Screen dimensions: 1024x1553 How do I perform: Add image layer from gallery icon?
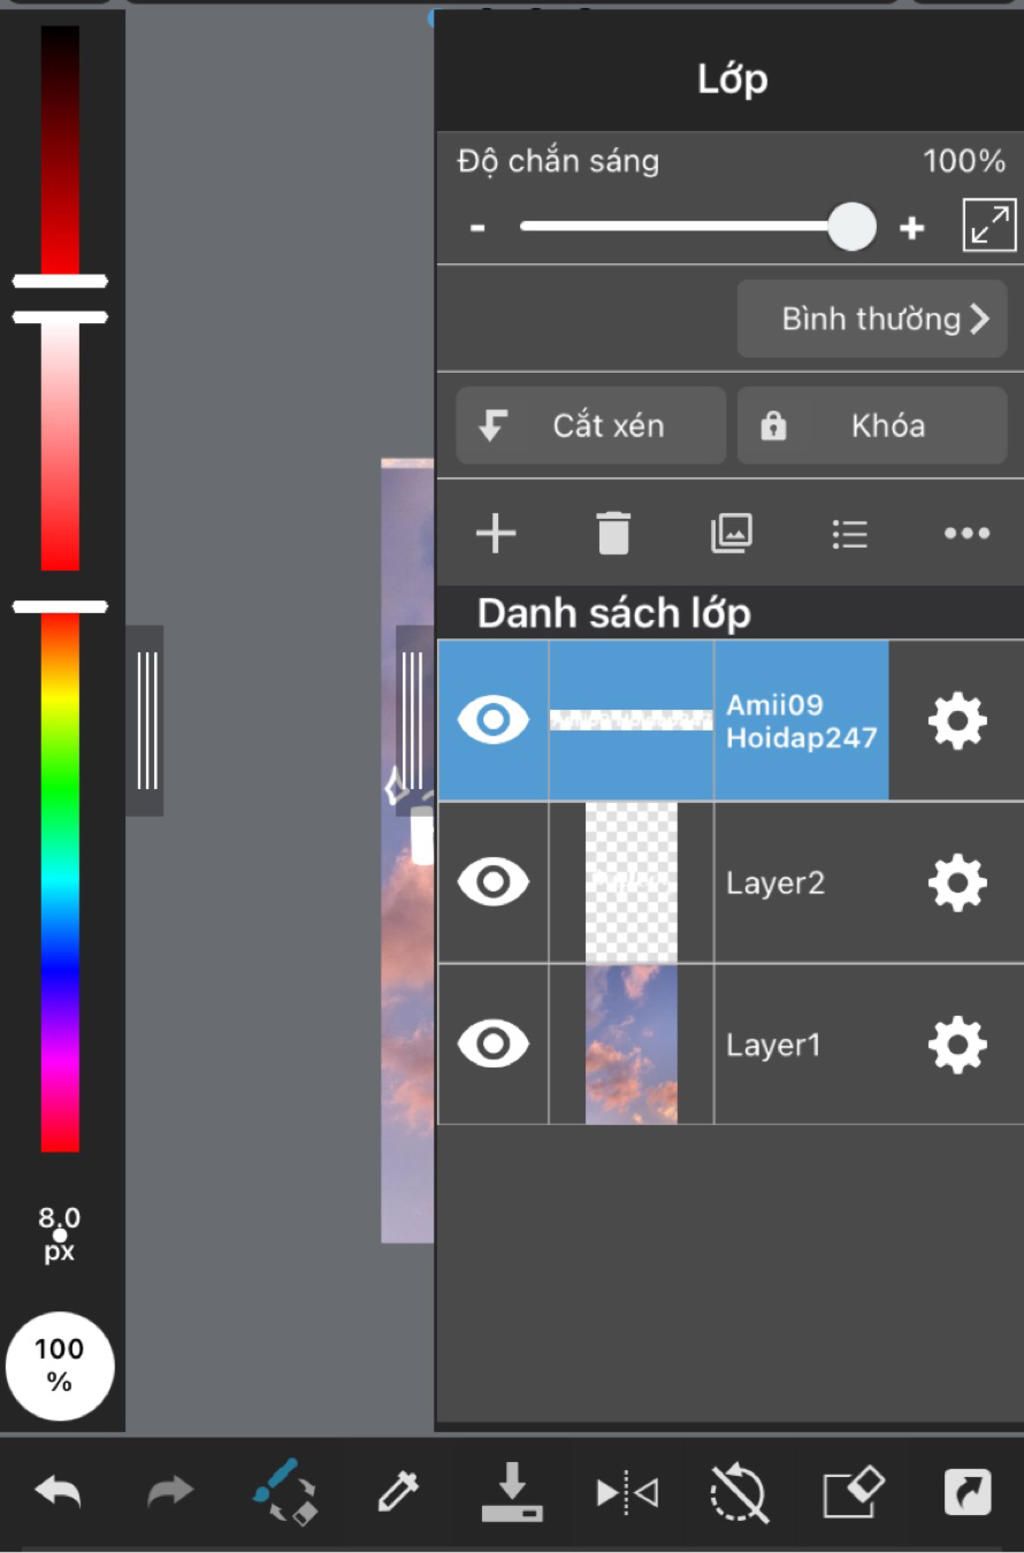click(731, 533)
